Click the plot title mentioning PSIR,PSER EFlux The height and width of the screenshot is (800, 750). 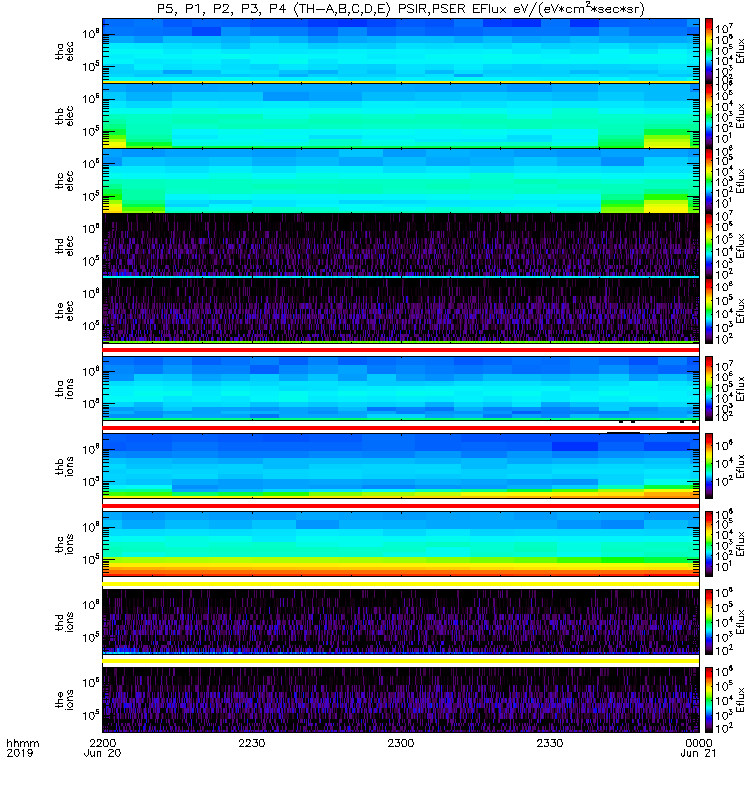(x=401, y=9)
